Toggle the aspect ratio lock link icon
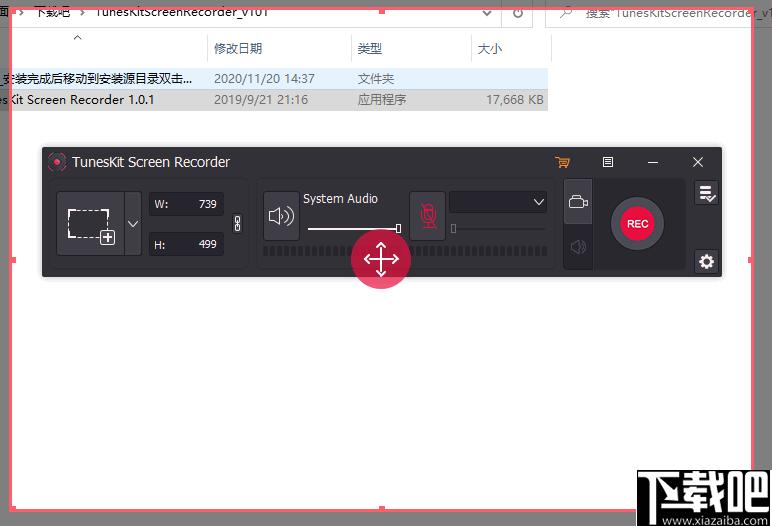The image size is (772, 526). click(x=237, y=224)
